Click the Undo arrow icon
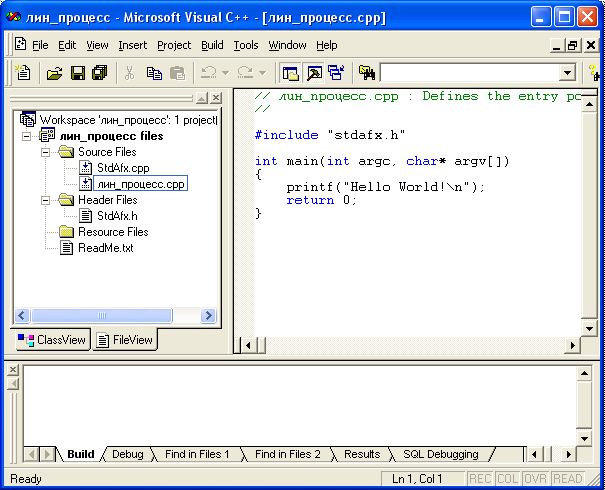The height and width of the screenshot is (490, 605). click(x=209, y=73)
